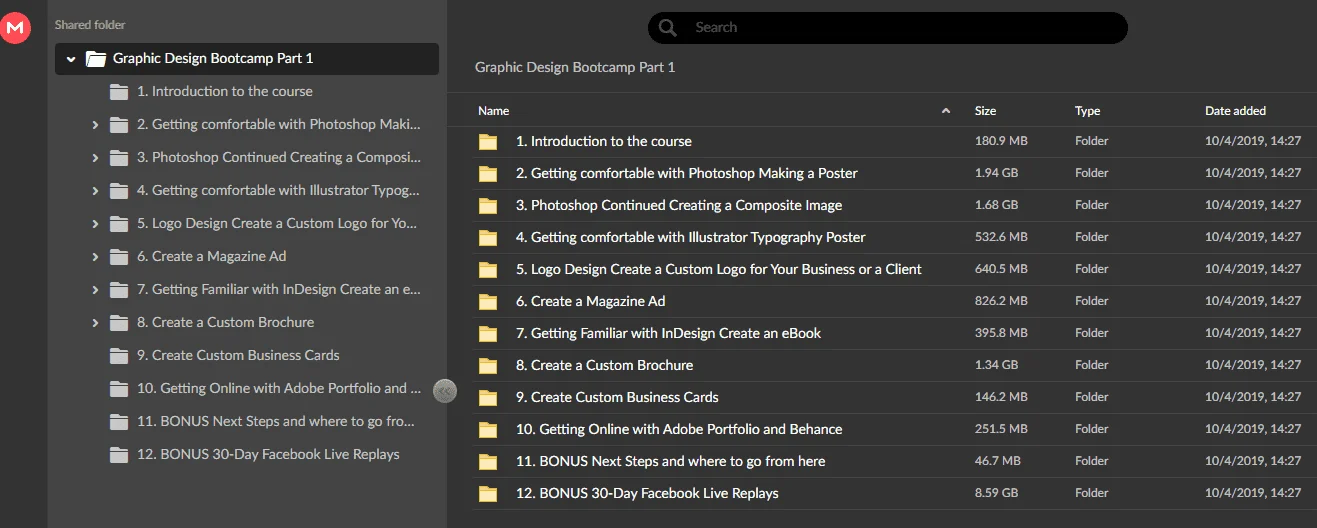This screenshot has width=1317, height=528.
Task: Expand tree folder 4. Getting comfortable with Illustrator
Action: tap(95, 191)
